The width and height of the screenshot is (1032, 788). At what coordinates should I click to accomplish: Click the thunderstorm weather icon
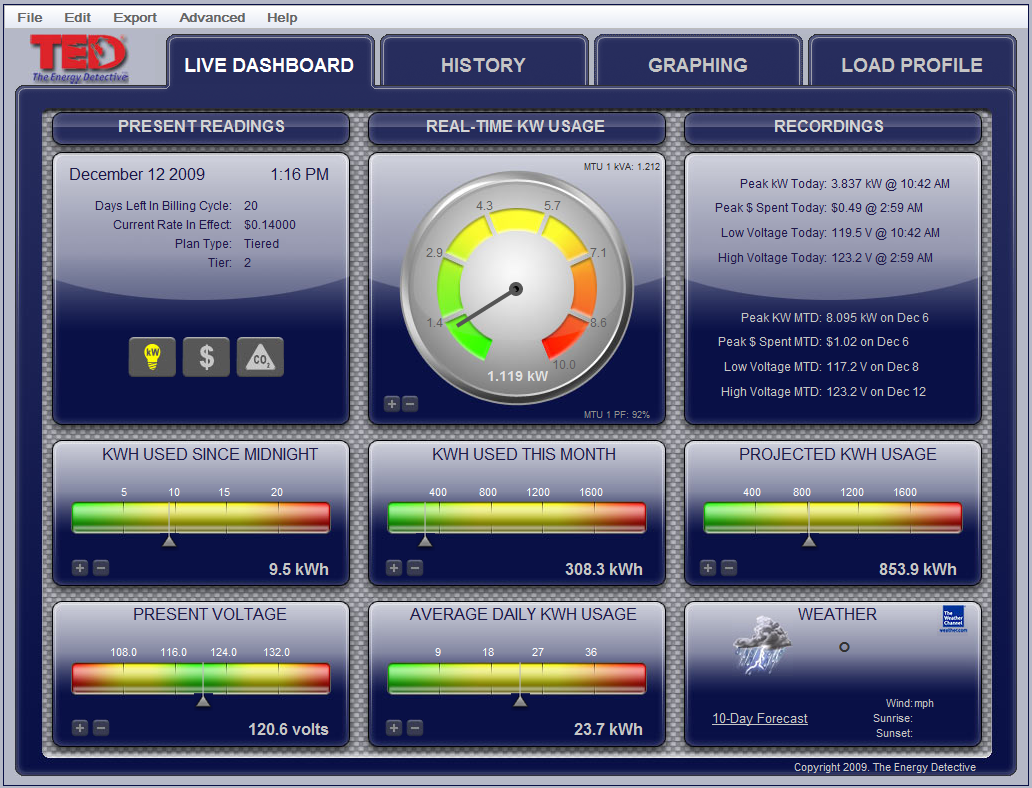click(x=762, y=644)
